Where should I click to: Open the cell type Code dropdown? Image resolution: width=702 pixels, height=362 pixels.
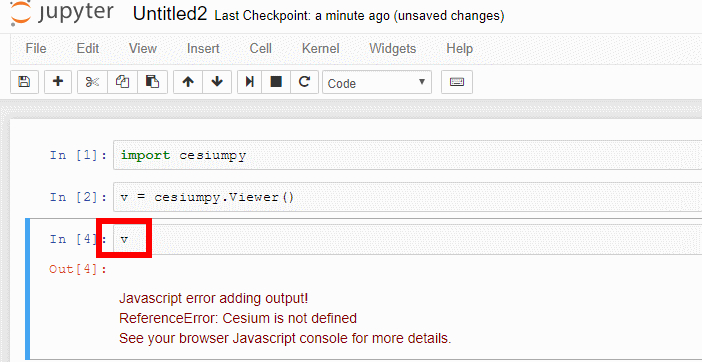coord(377,83)
